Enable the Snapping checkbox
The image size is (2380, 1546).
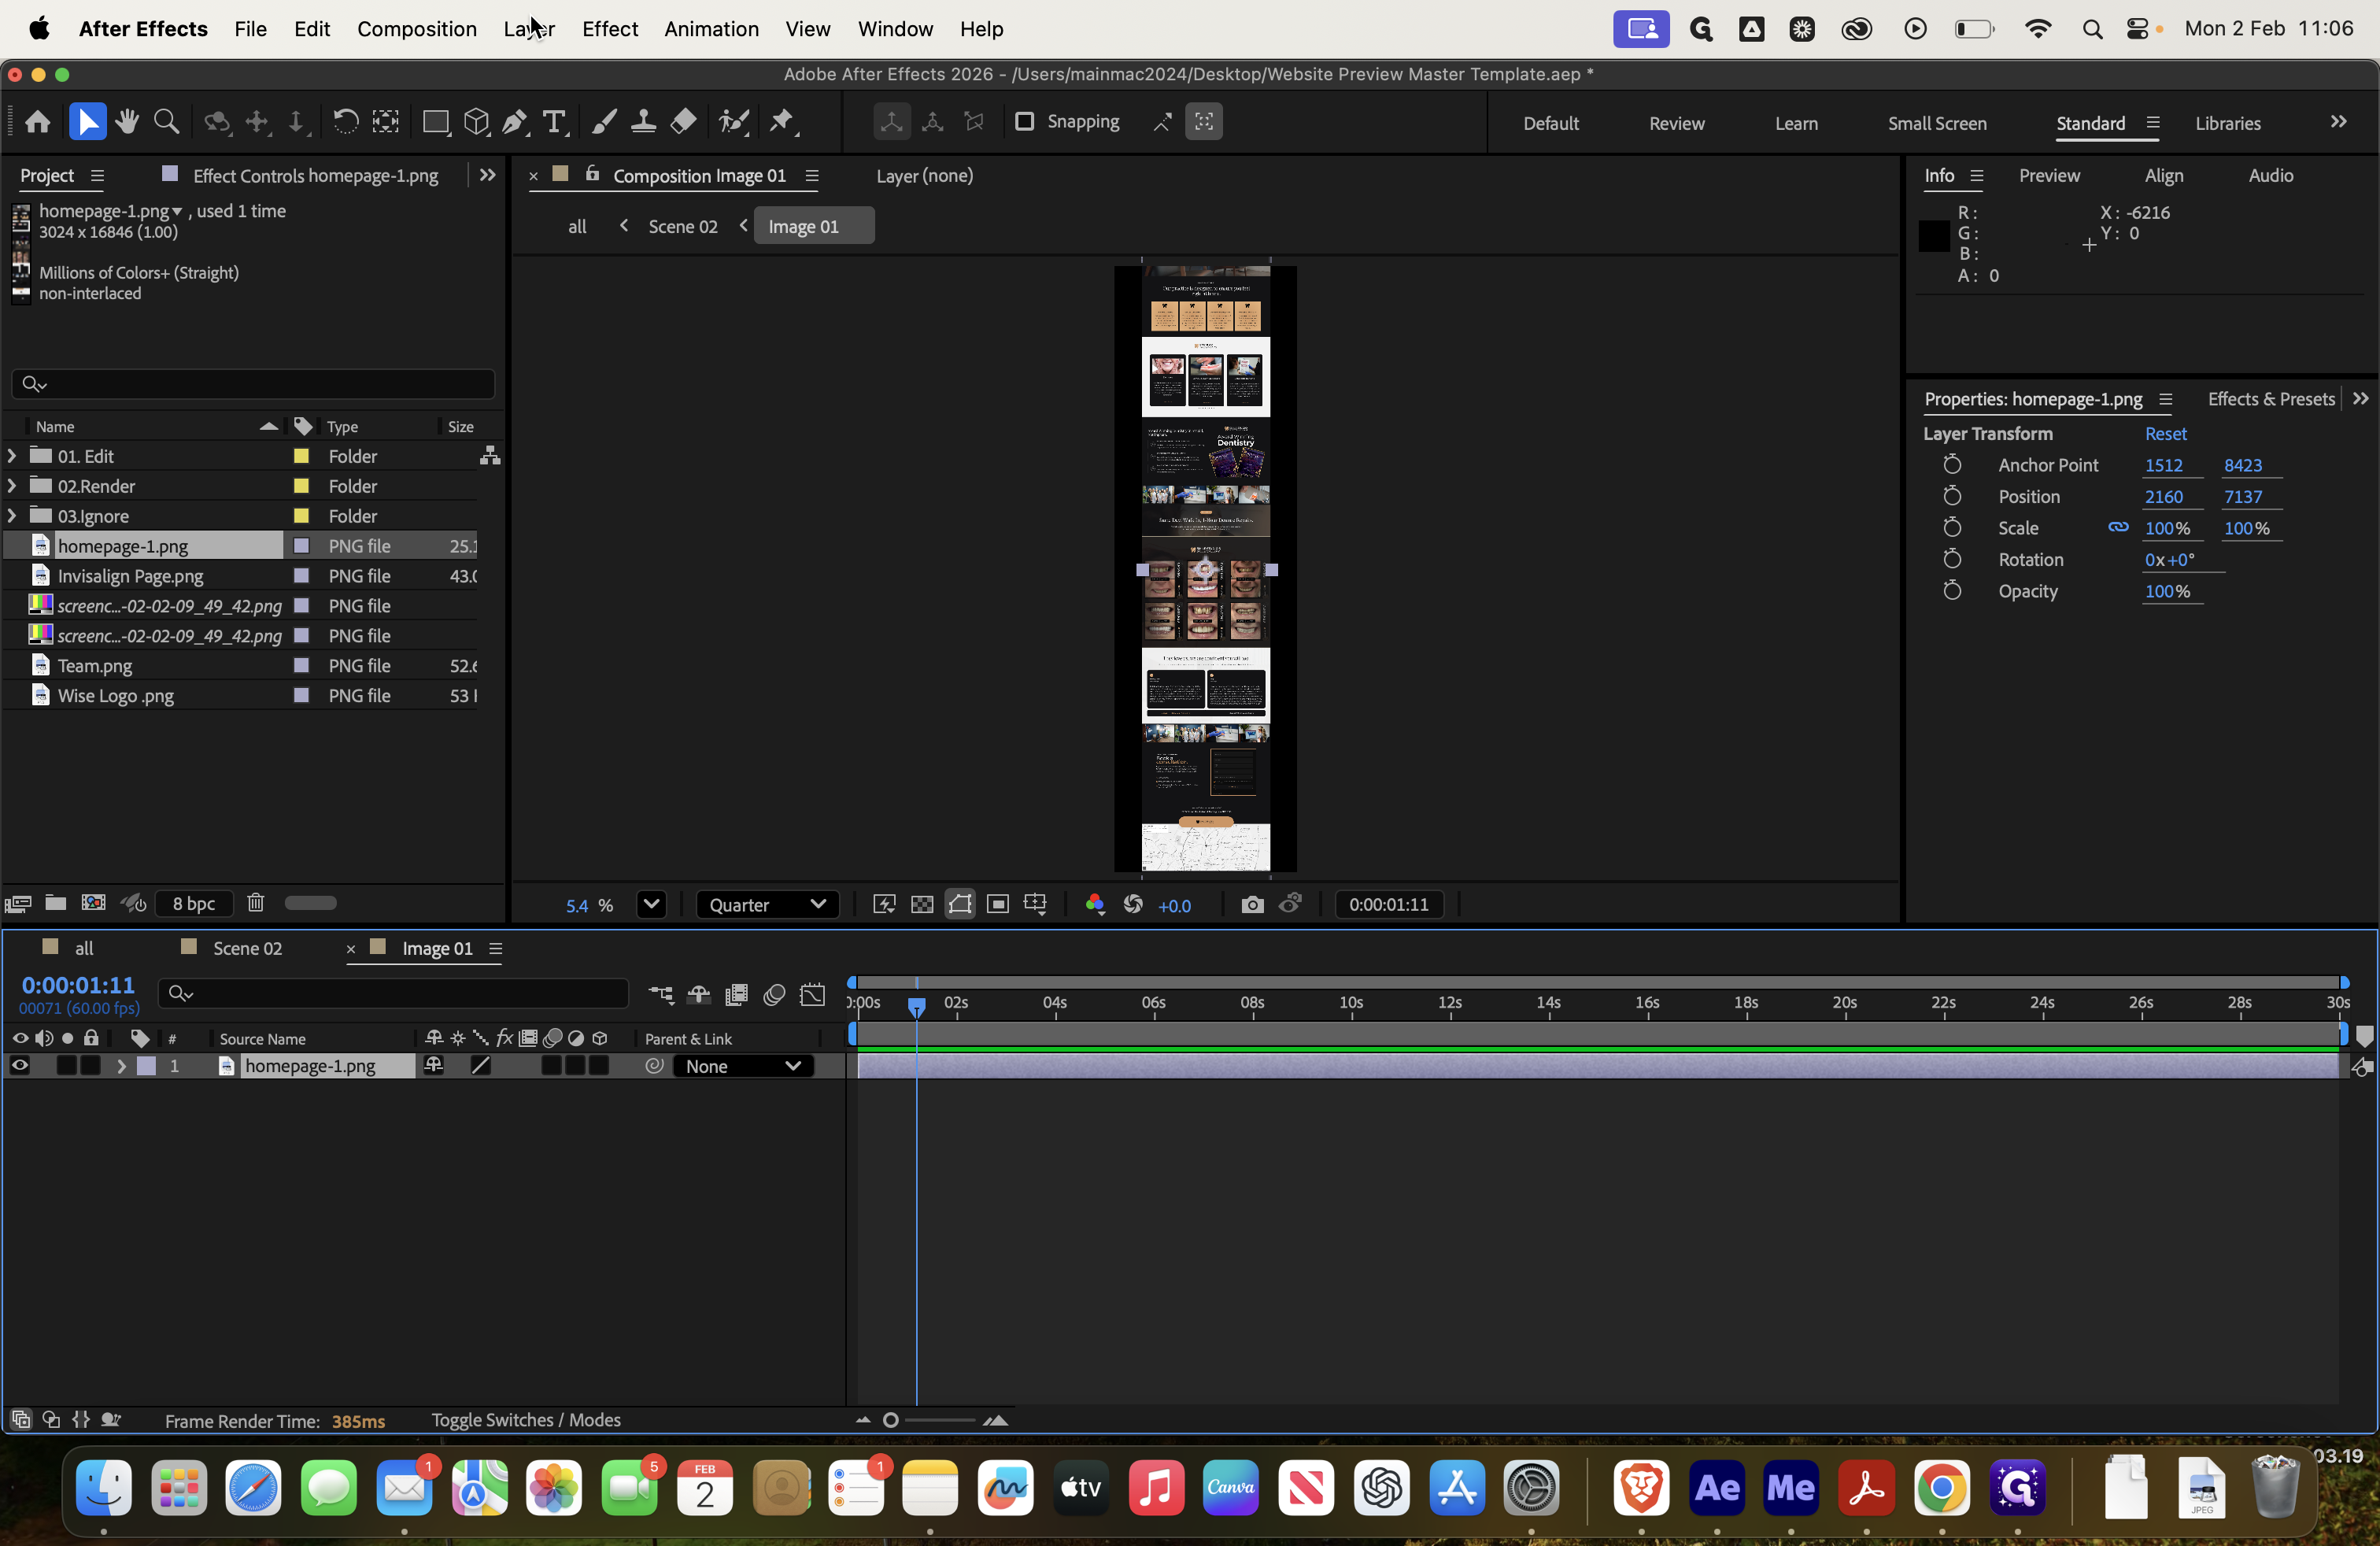click(x=1025, y=122)
